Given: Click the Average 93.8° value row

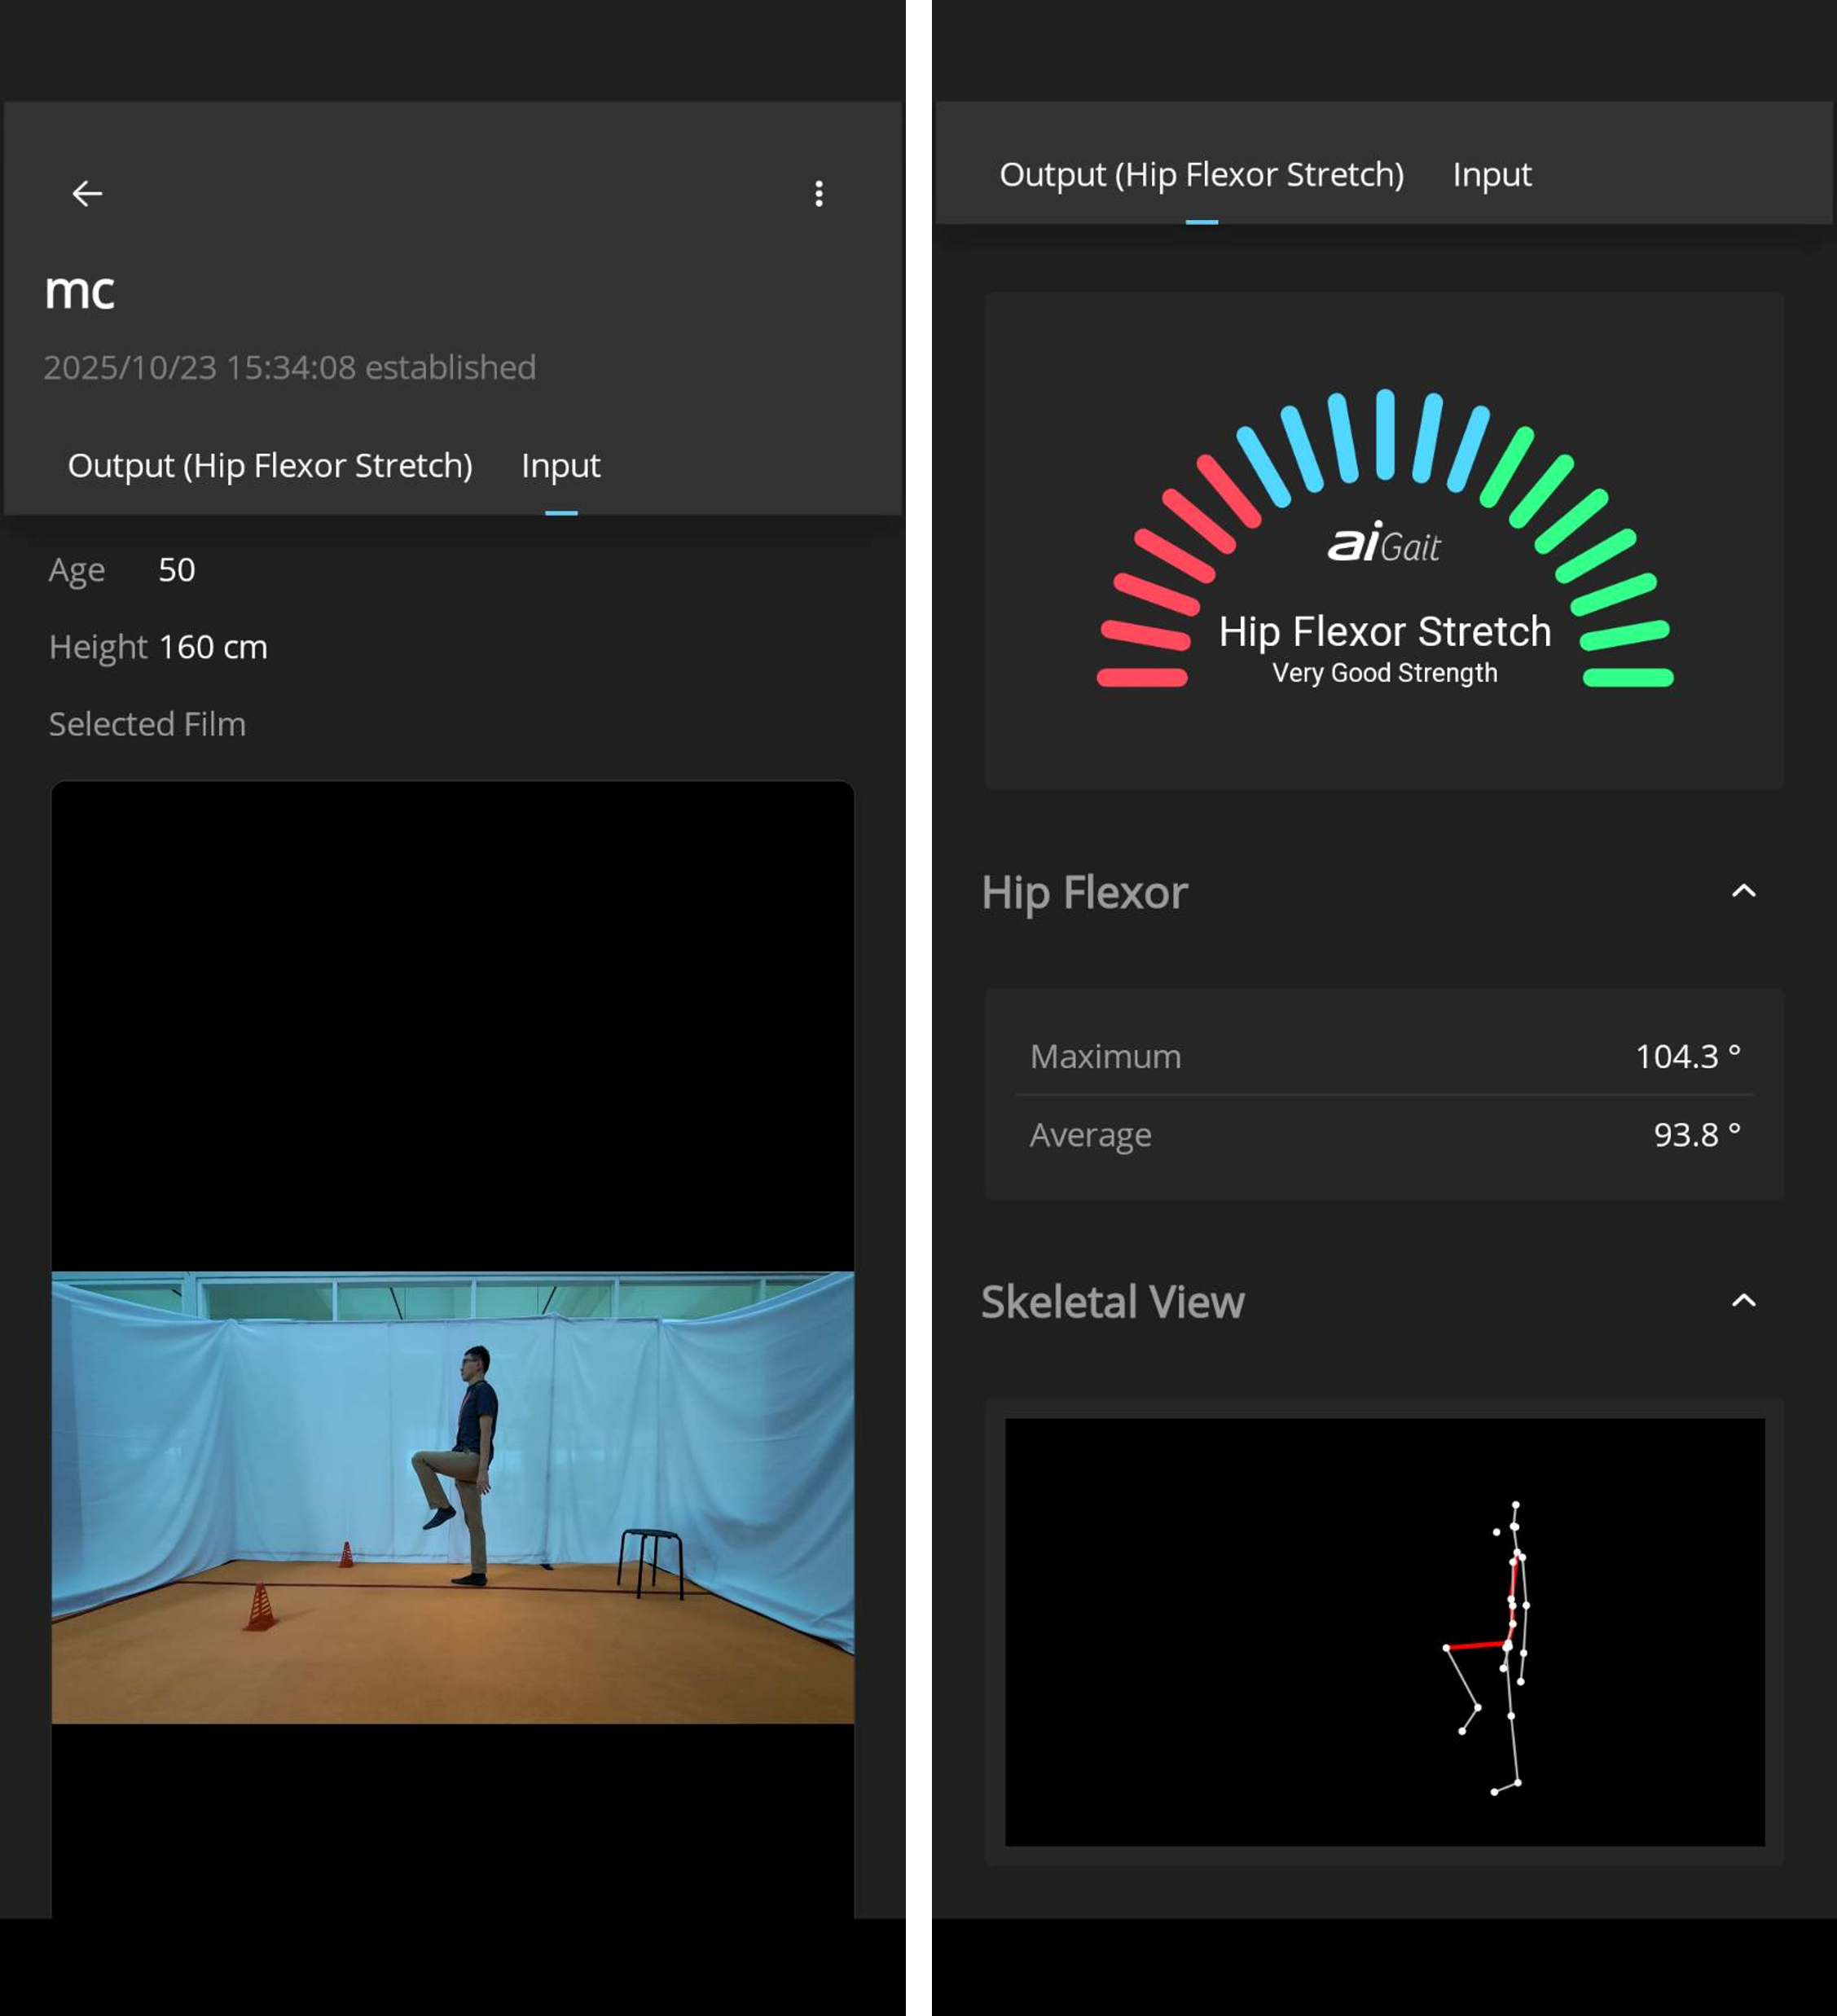Looking at the screenshot, I should [1384, 1135].
